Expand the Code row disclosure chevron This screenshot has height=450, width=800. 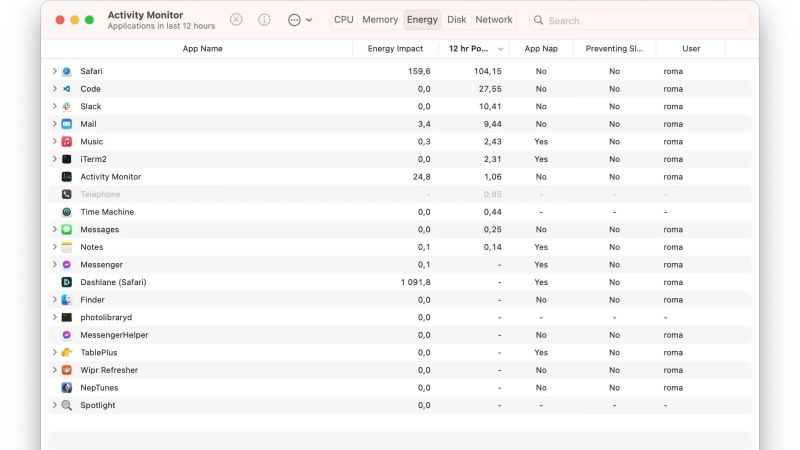coord(55,89)
